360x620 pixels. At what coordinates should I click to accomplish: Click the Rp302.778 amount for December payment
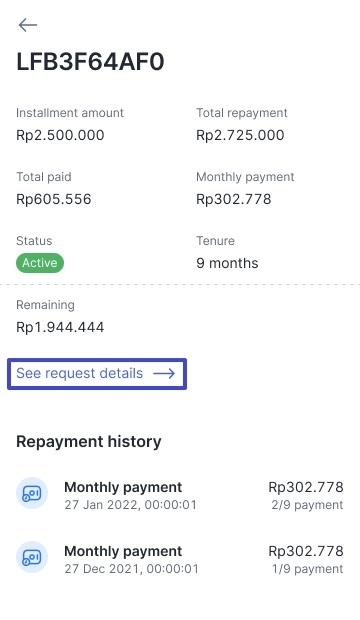click(x=306, y=551)
